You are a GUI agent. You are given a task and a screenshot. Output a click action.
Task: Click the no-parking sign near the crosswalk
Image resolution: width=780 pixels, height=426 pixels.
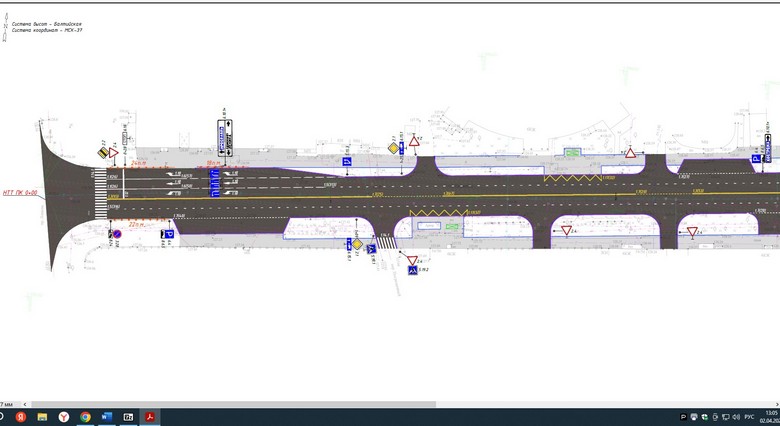115,233
